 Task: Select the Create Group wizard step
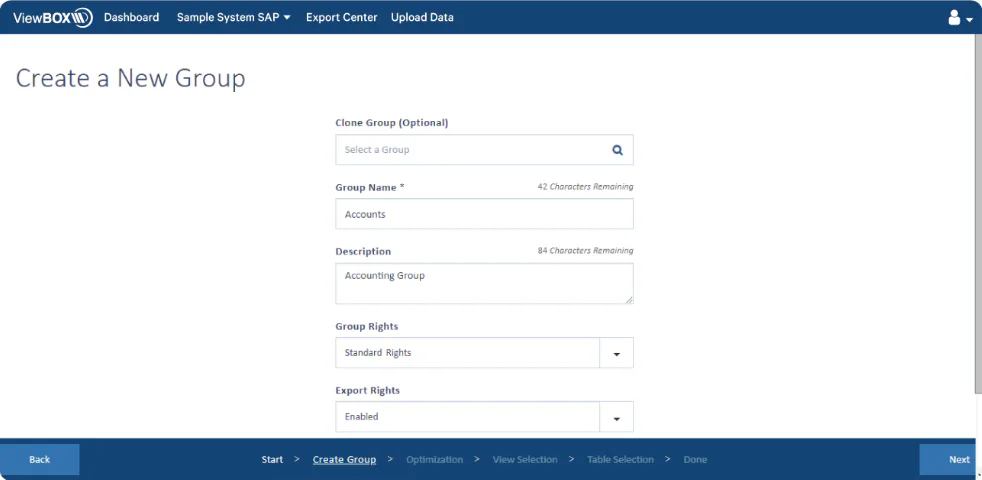(x=344, y=459)
